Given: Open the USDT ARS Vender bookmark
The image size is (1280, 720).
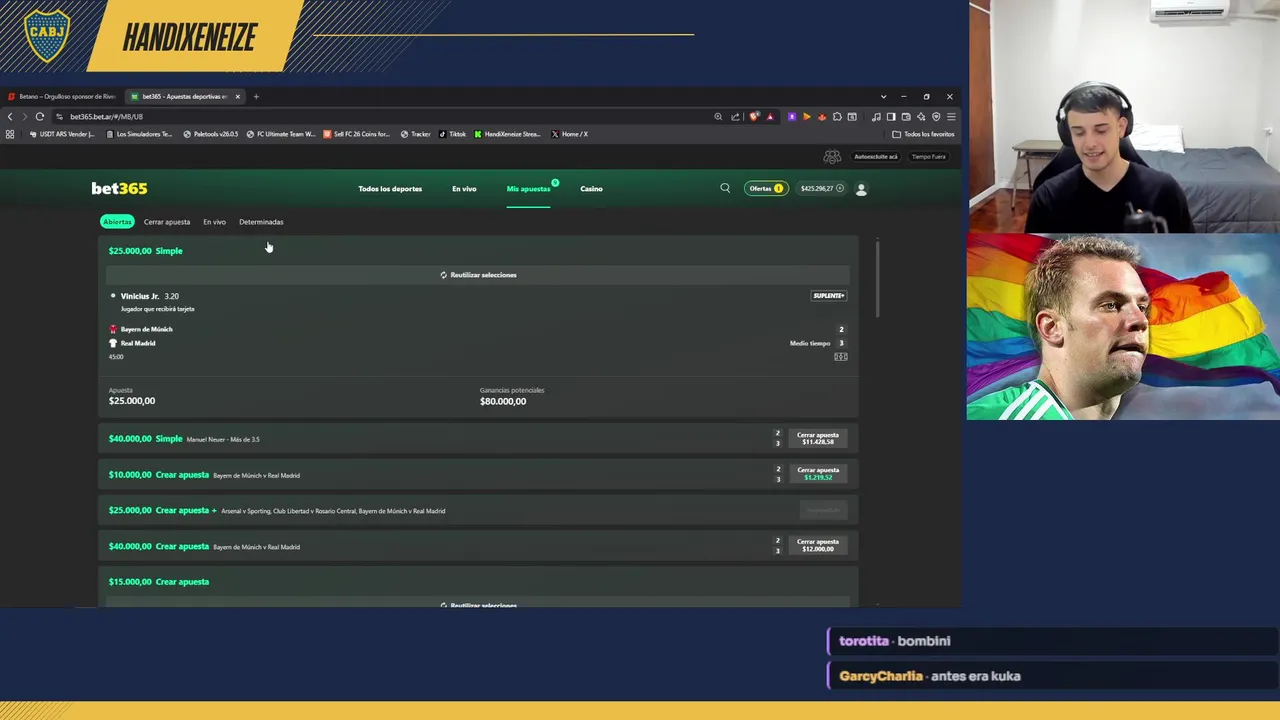Looking at the screenshot, I should pos(63,134).
